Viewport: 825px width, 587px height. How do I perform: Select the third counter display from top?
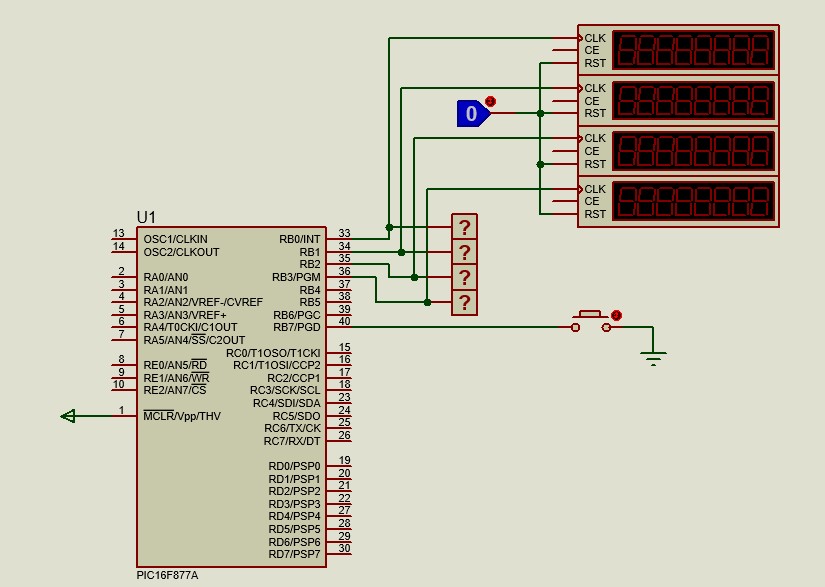point(678,151)
